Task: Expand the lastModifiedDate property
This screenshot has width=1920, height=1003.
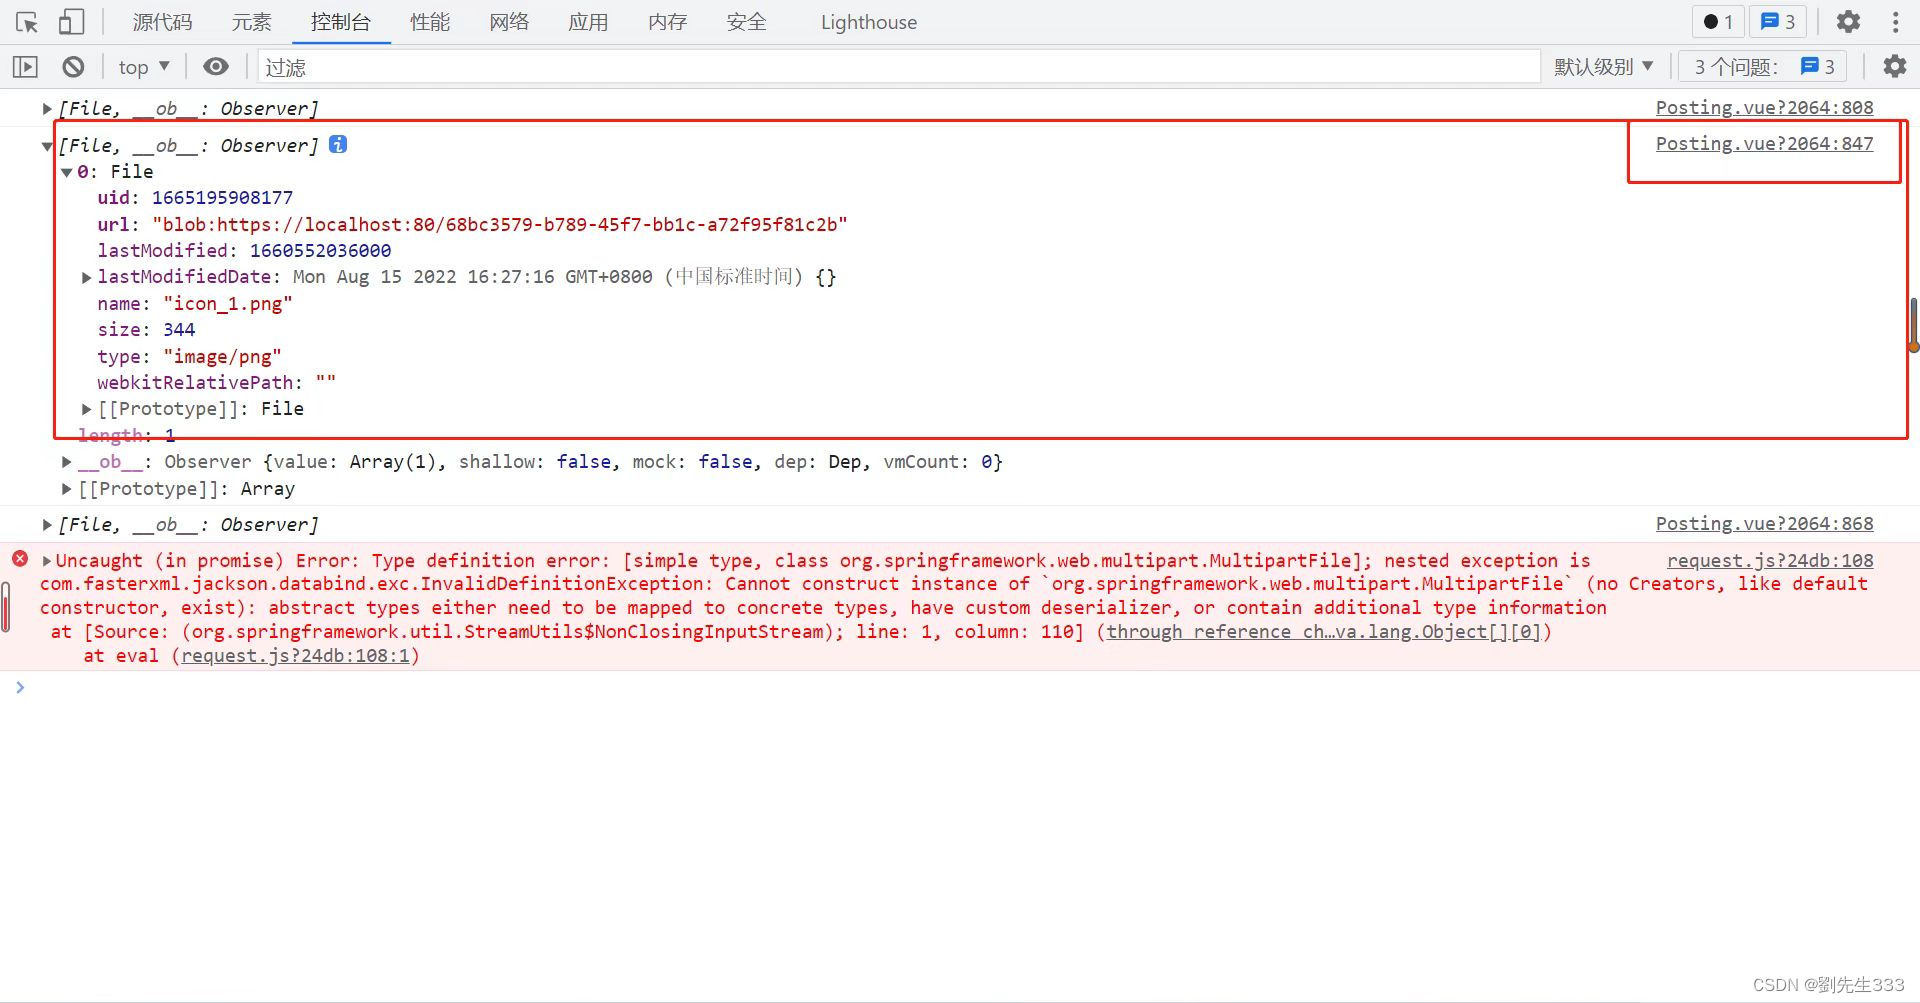Action: (x=87, y=277)
